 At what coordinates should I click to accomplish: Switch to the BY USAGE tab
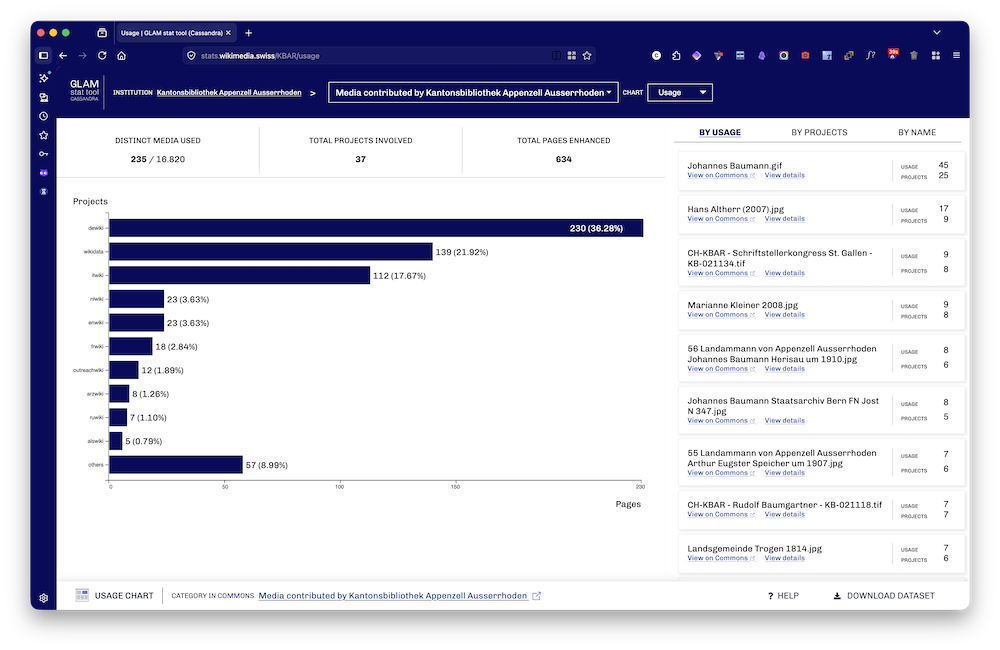tap(719, 132)
